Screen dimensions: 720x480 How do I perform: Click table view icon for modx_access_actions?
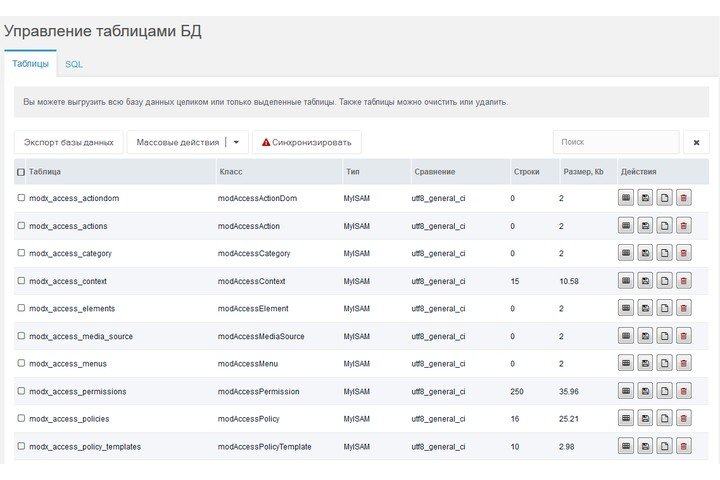tap(626, 226)
